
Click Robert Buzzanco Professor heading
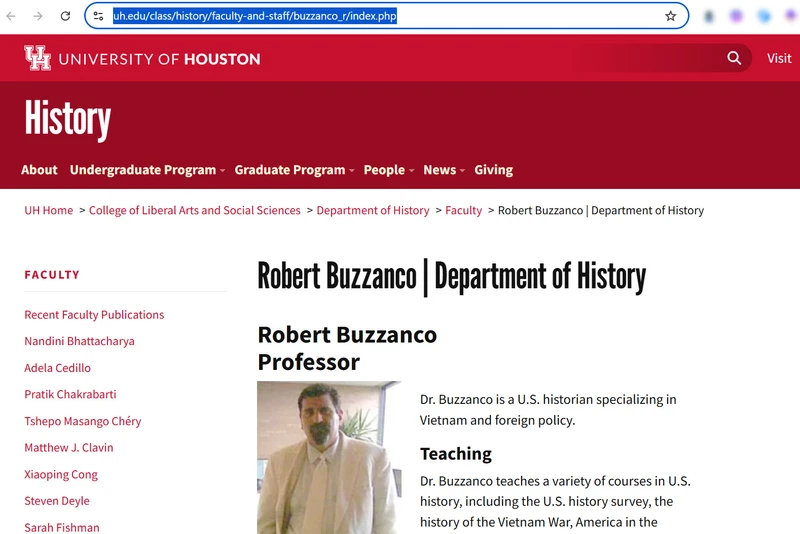click(x=347, y=348)
